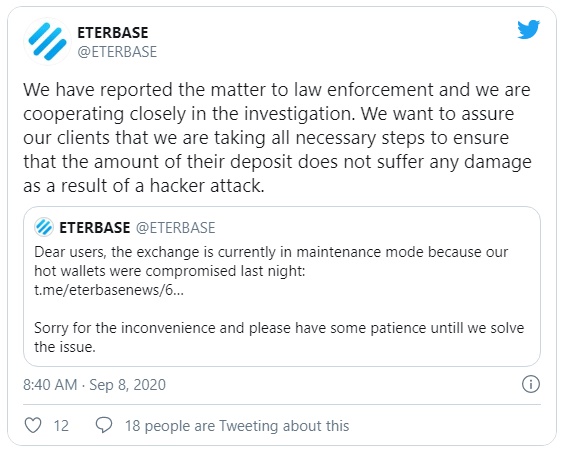The height and width of the screenshot is (453, 565).
Task: Click the like count 12
Action: (61, 426)
